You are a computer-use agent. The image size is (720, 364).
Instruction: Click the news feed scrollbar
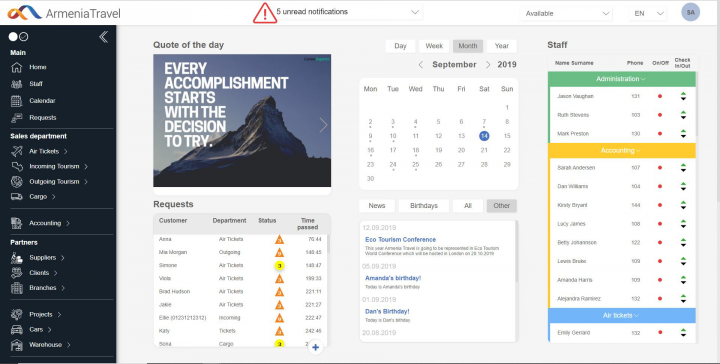coord(516,251)
